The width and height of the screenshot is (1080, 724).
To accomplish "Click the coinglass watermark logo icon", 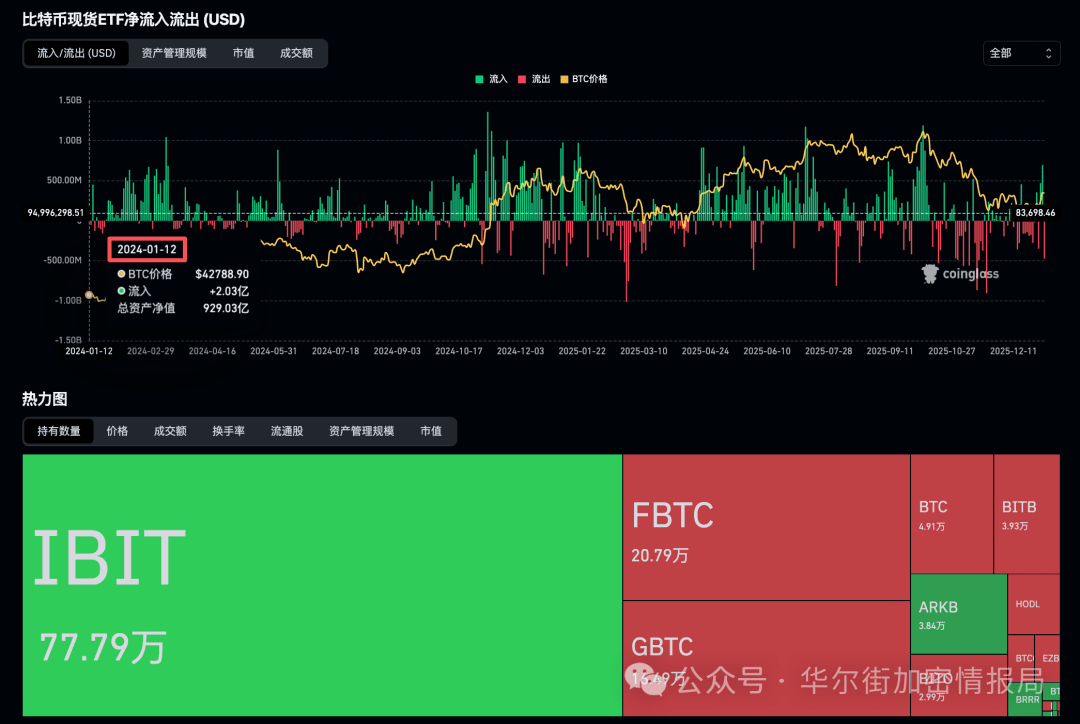I will [x=929, y=273].
